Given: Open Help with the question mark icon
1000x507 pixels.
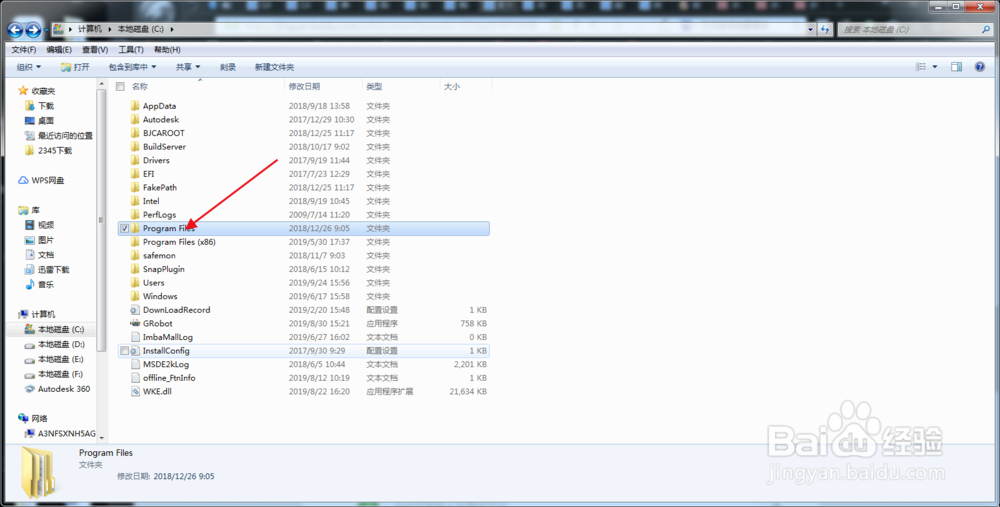Looking at the screenshot, I should (980, 67).
